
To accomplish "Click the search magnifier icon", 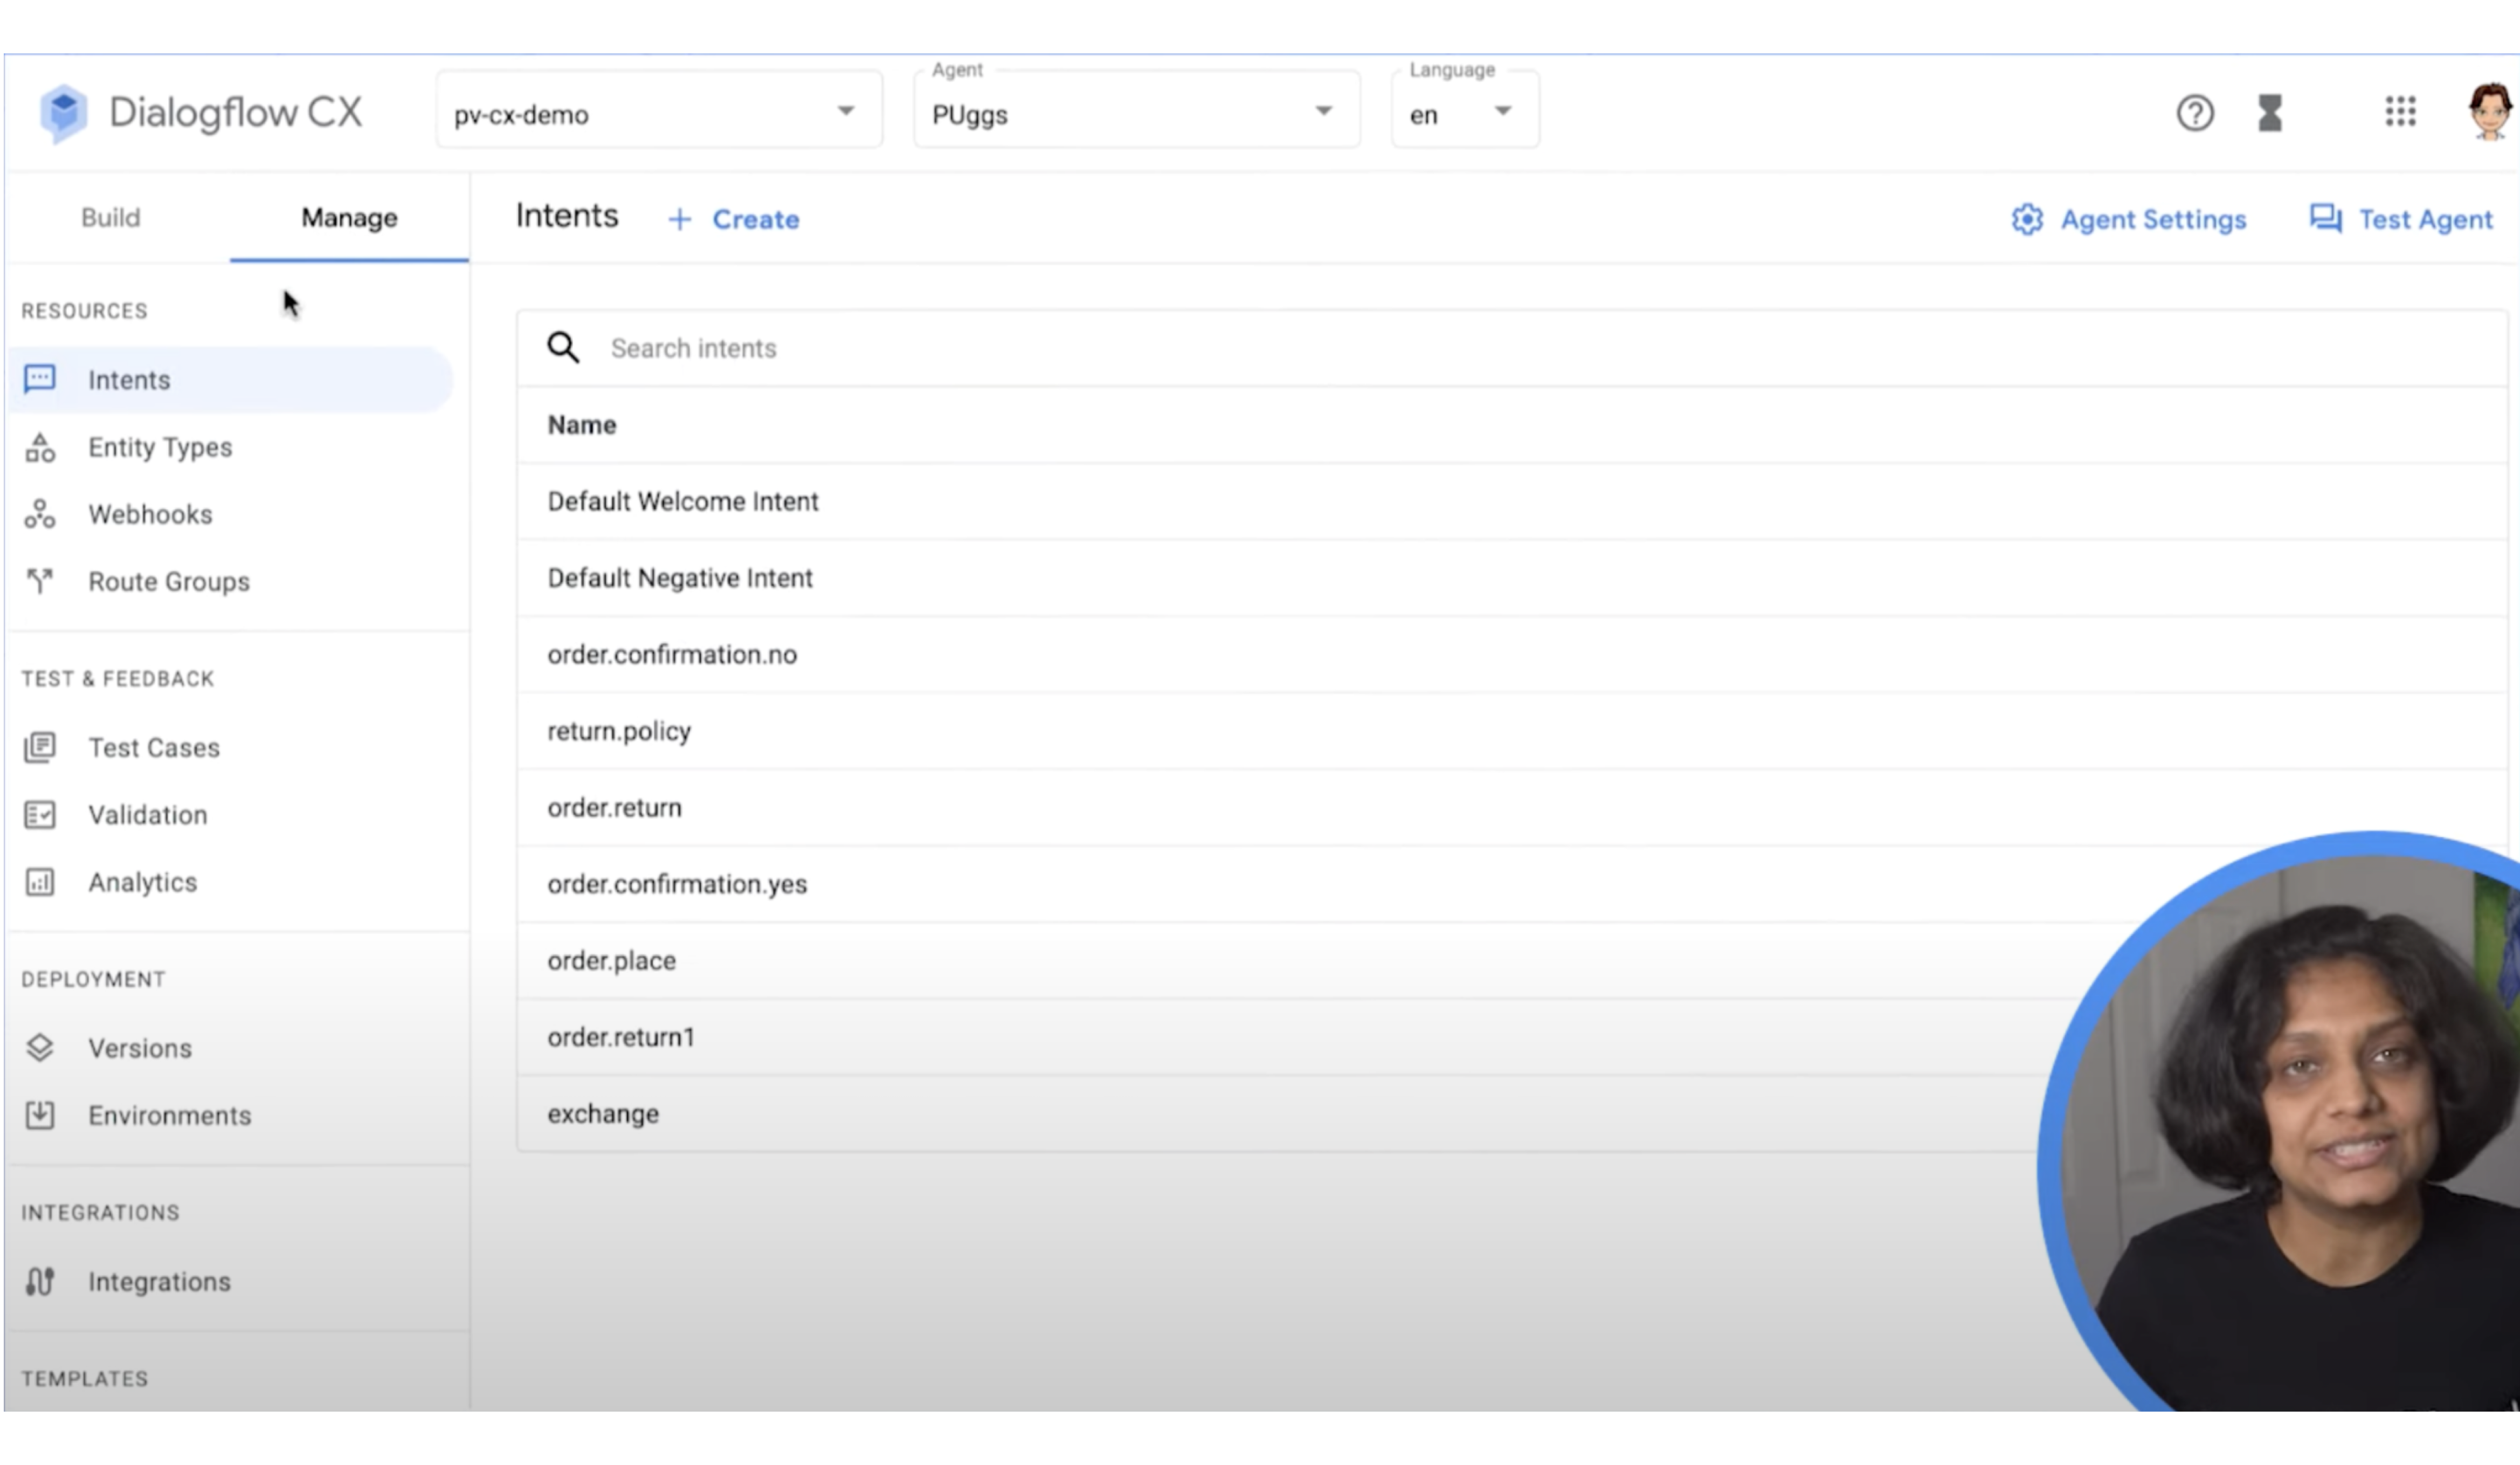I will [563, 348].
